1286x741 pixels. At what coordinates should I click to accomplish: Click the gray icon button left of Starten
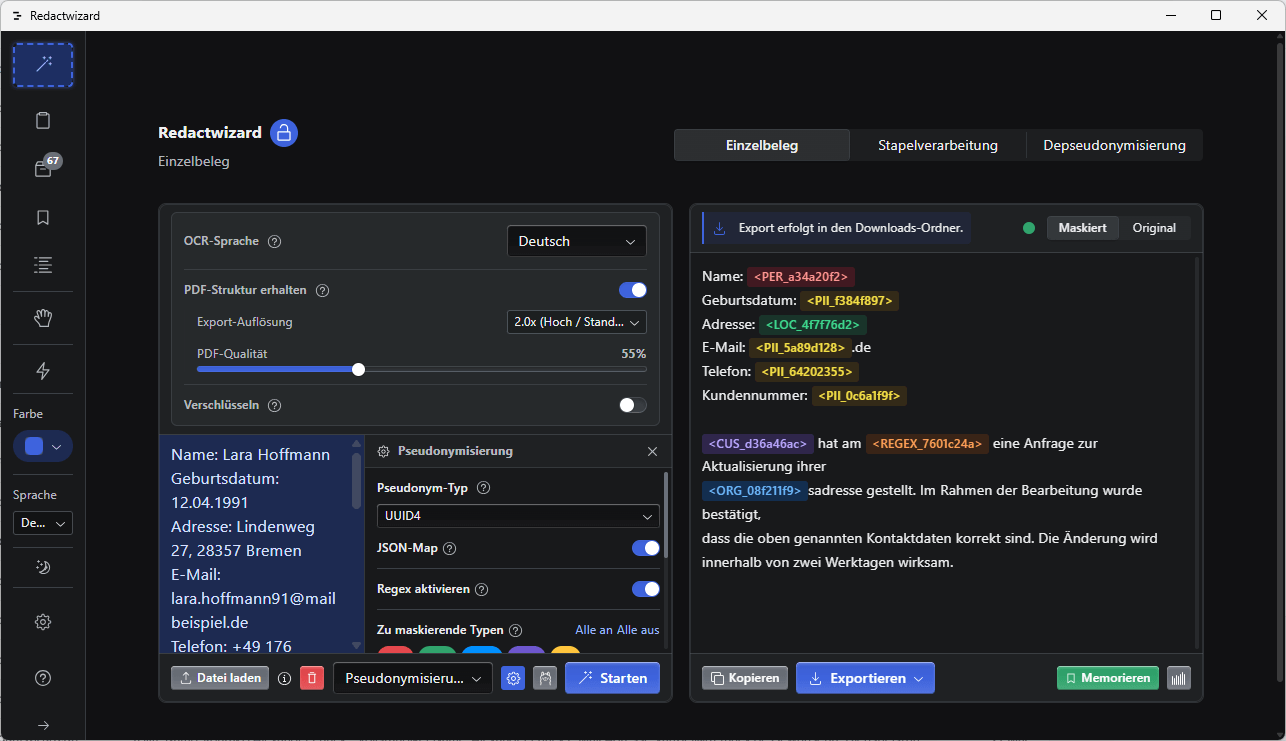tap(545, 678)
